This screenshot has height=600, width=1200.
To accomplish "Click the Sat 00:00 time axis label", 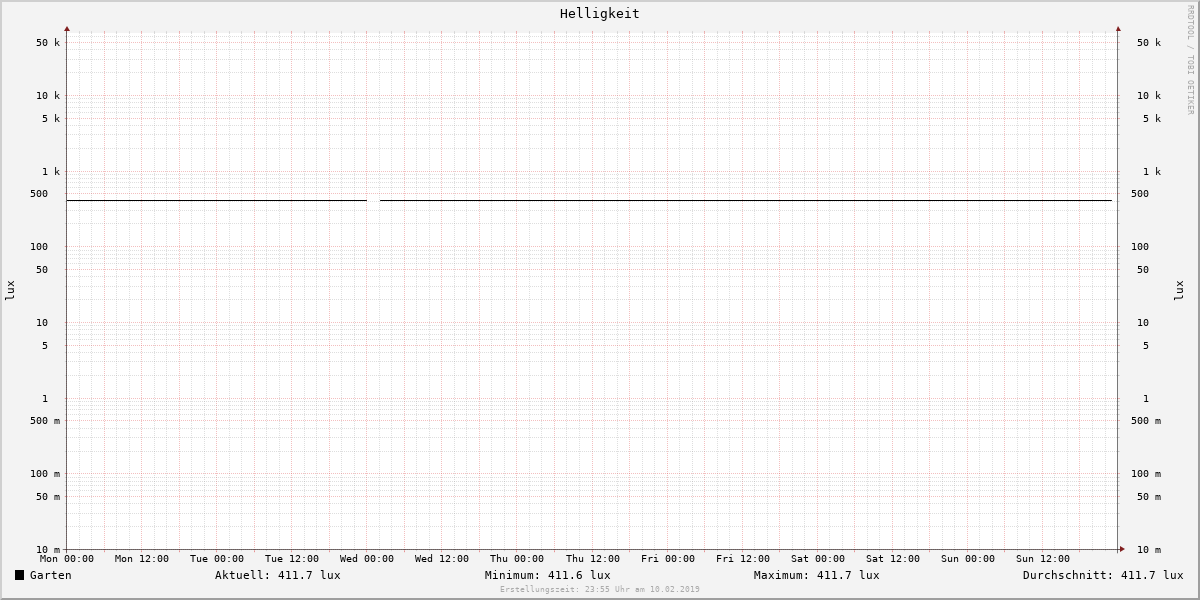I will point(818,559).
